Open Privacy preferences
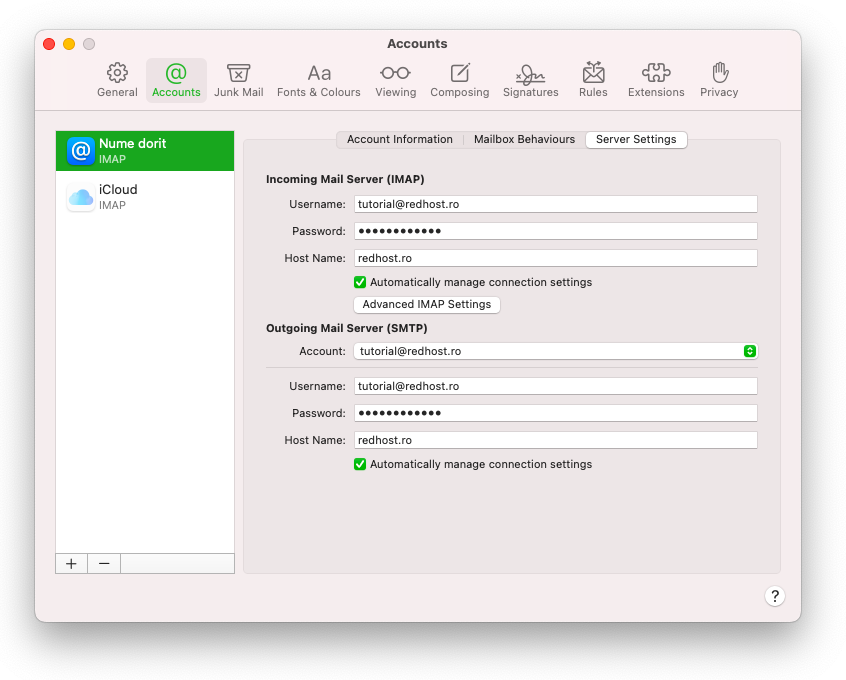This screenshot has height=680, width=846. [x=719, y=80]
